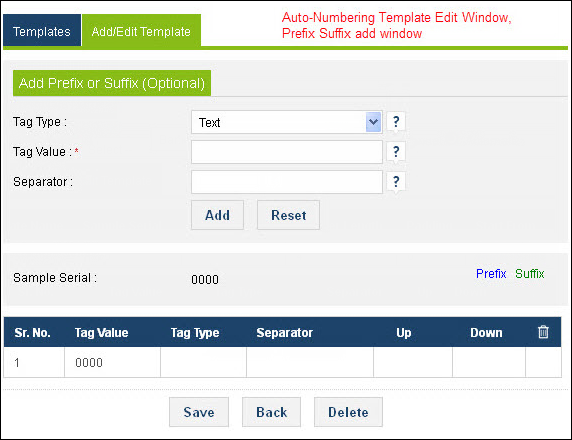The image size is (572, 440).
Task: Click help icon beside Separator field
Action: (396, 181)
